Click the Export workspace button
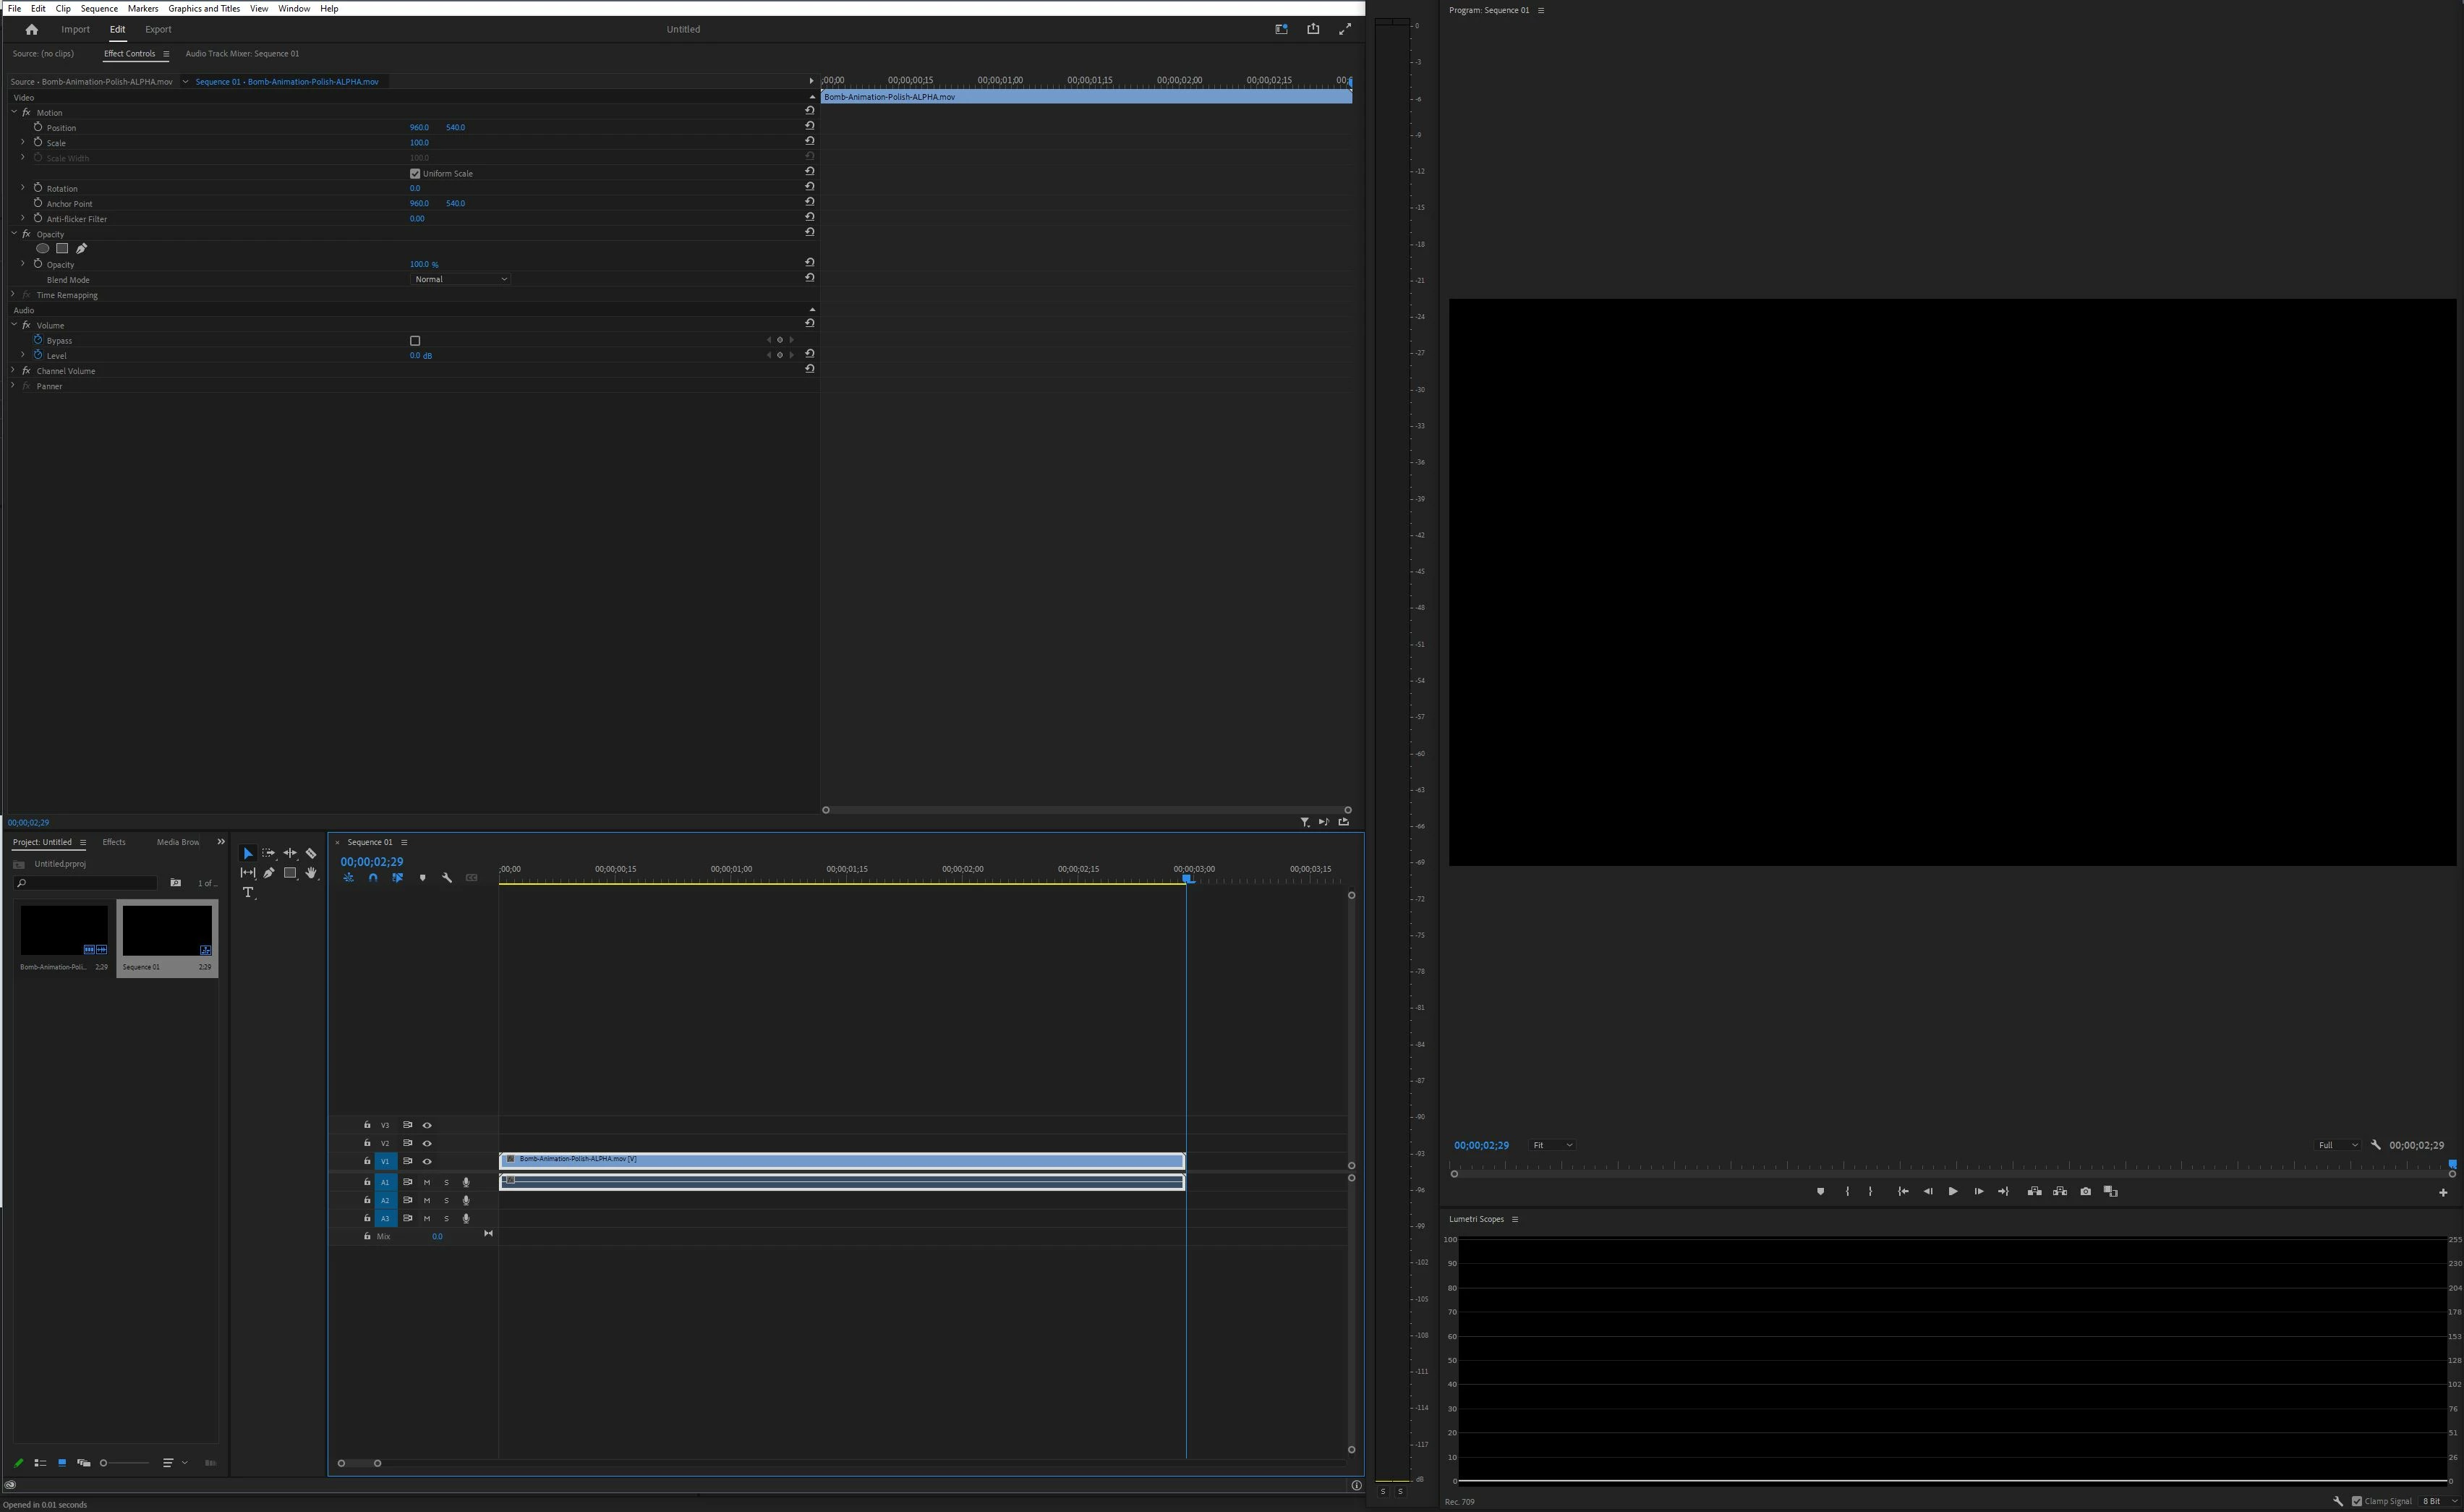The image size is (2464, 1512). 158,29
